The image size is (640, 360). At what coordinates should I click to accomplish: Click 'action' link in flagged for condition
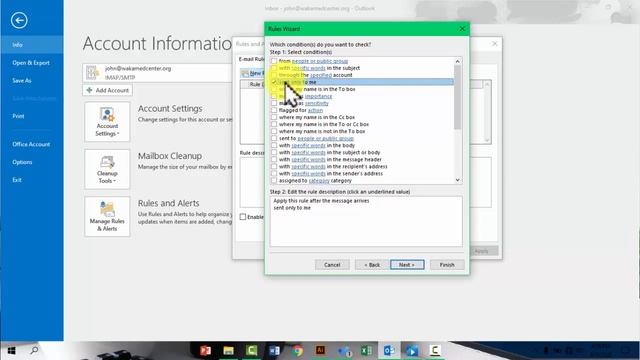[x=315, y=110]
